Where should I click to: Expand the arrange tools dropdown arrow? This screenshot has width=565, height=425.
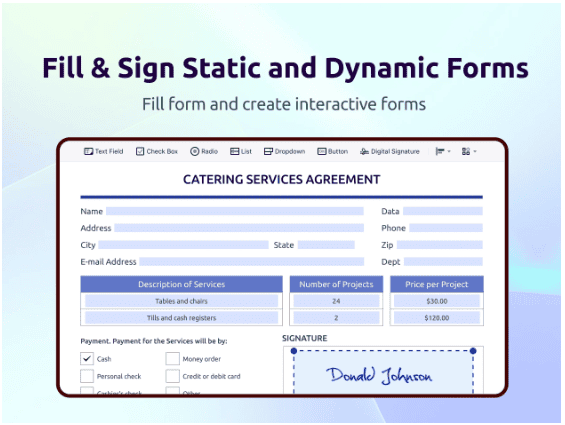[475, 151]
